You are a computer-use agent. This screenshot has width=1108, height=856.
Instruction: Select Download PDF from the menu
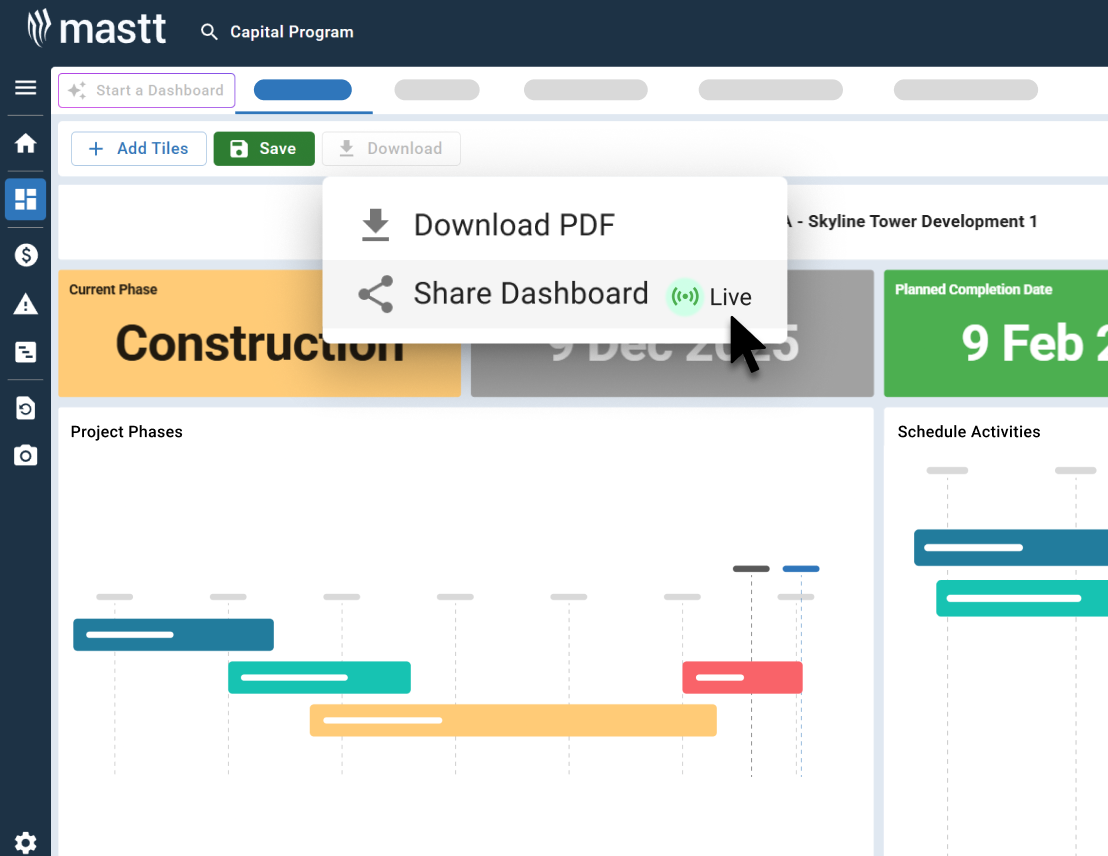coord(513,224)
